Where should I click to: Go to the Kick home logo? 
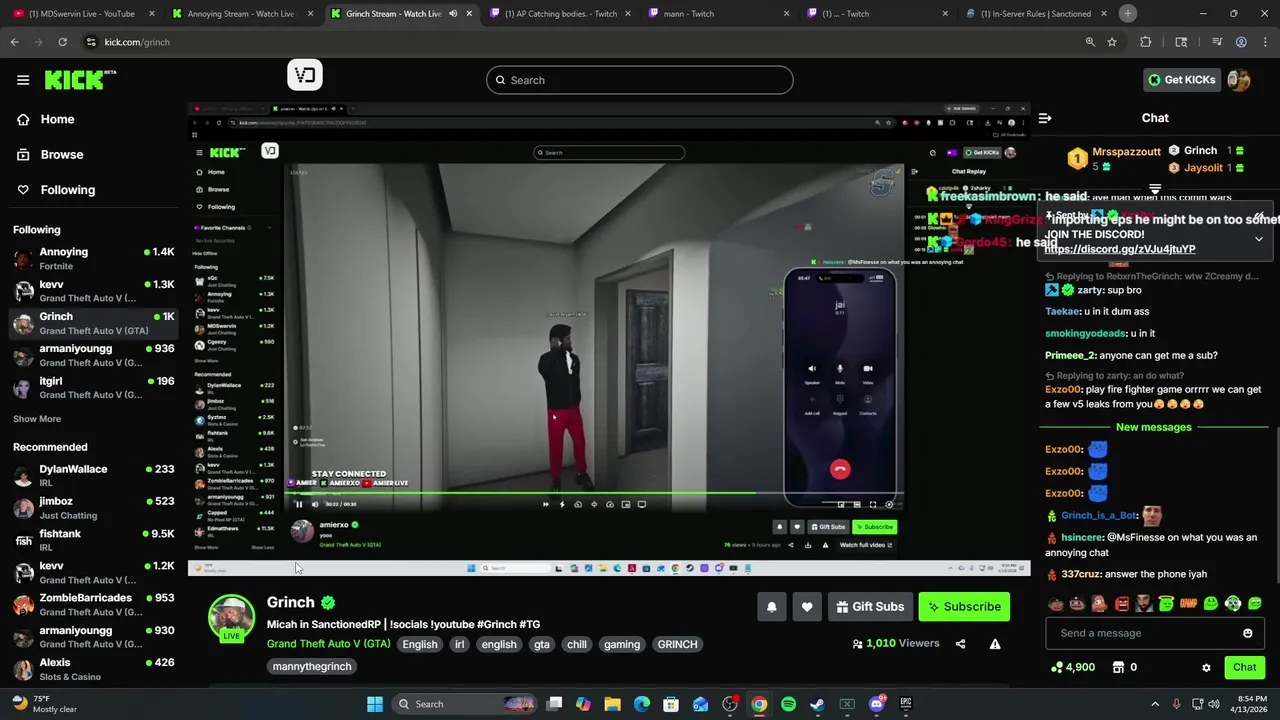click(79, 80)
